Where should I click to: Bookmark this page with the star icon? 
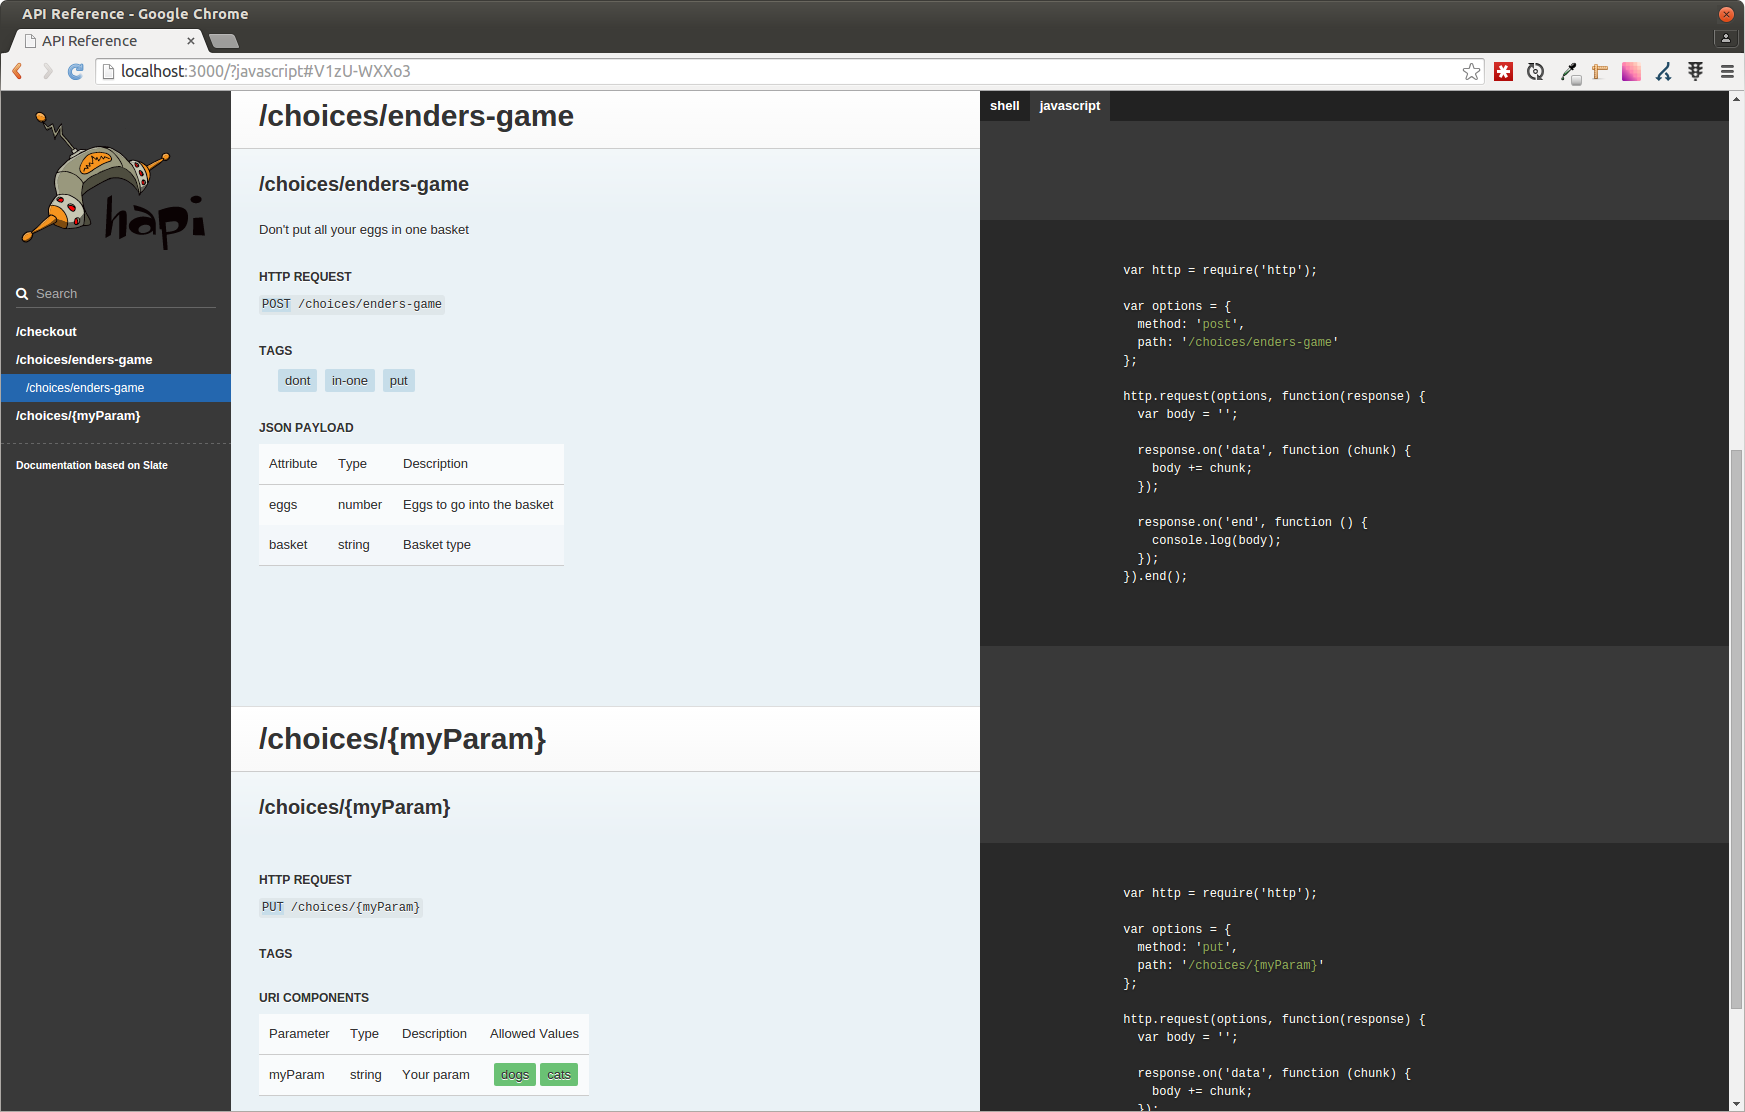tap(1471, 71)
